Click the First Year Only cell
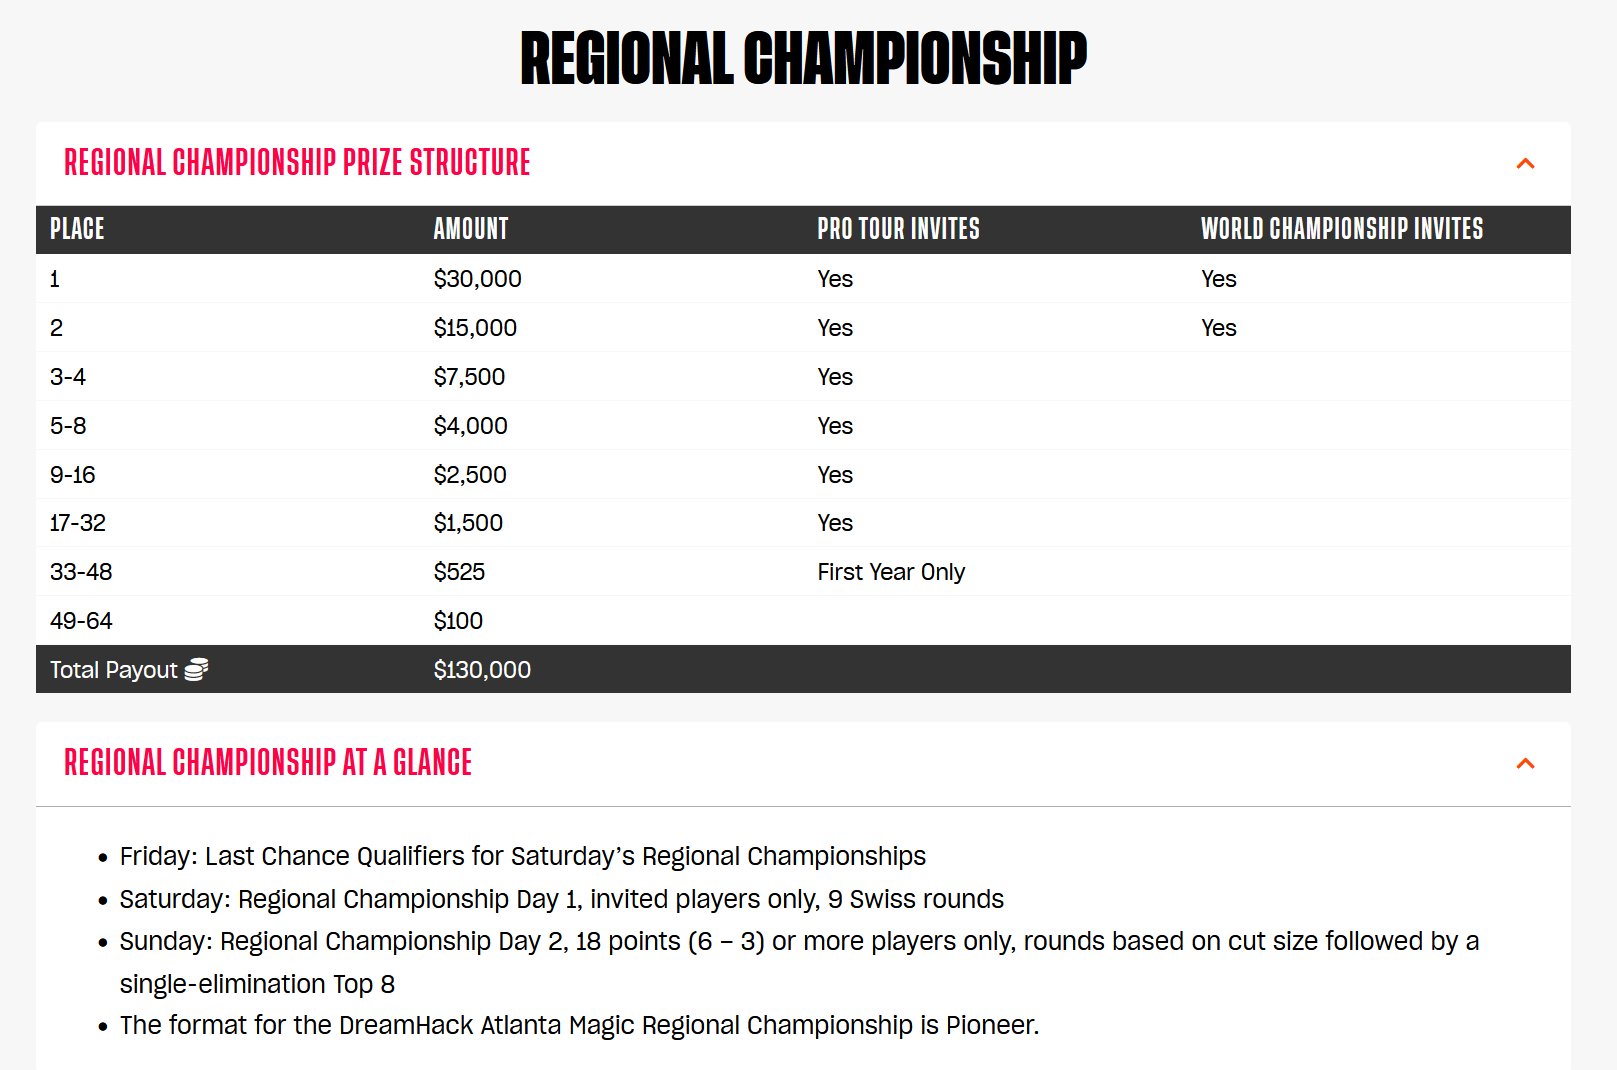 tap(890, 572)
